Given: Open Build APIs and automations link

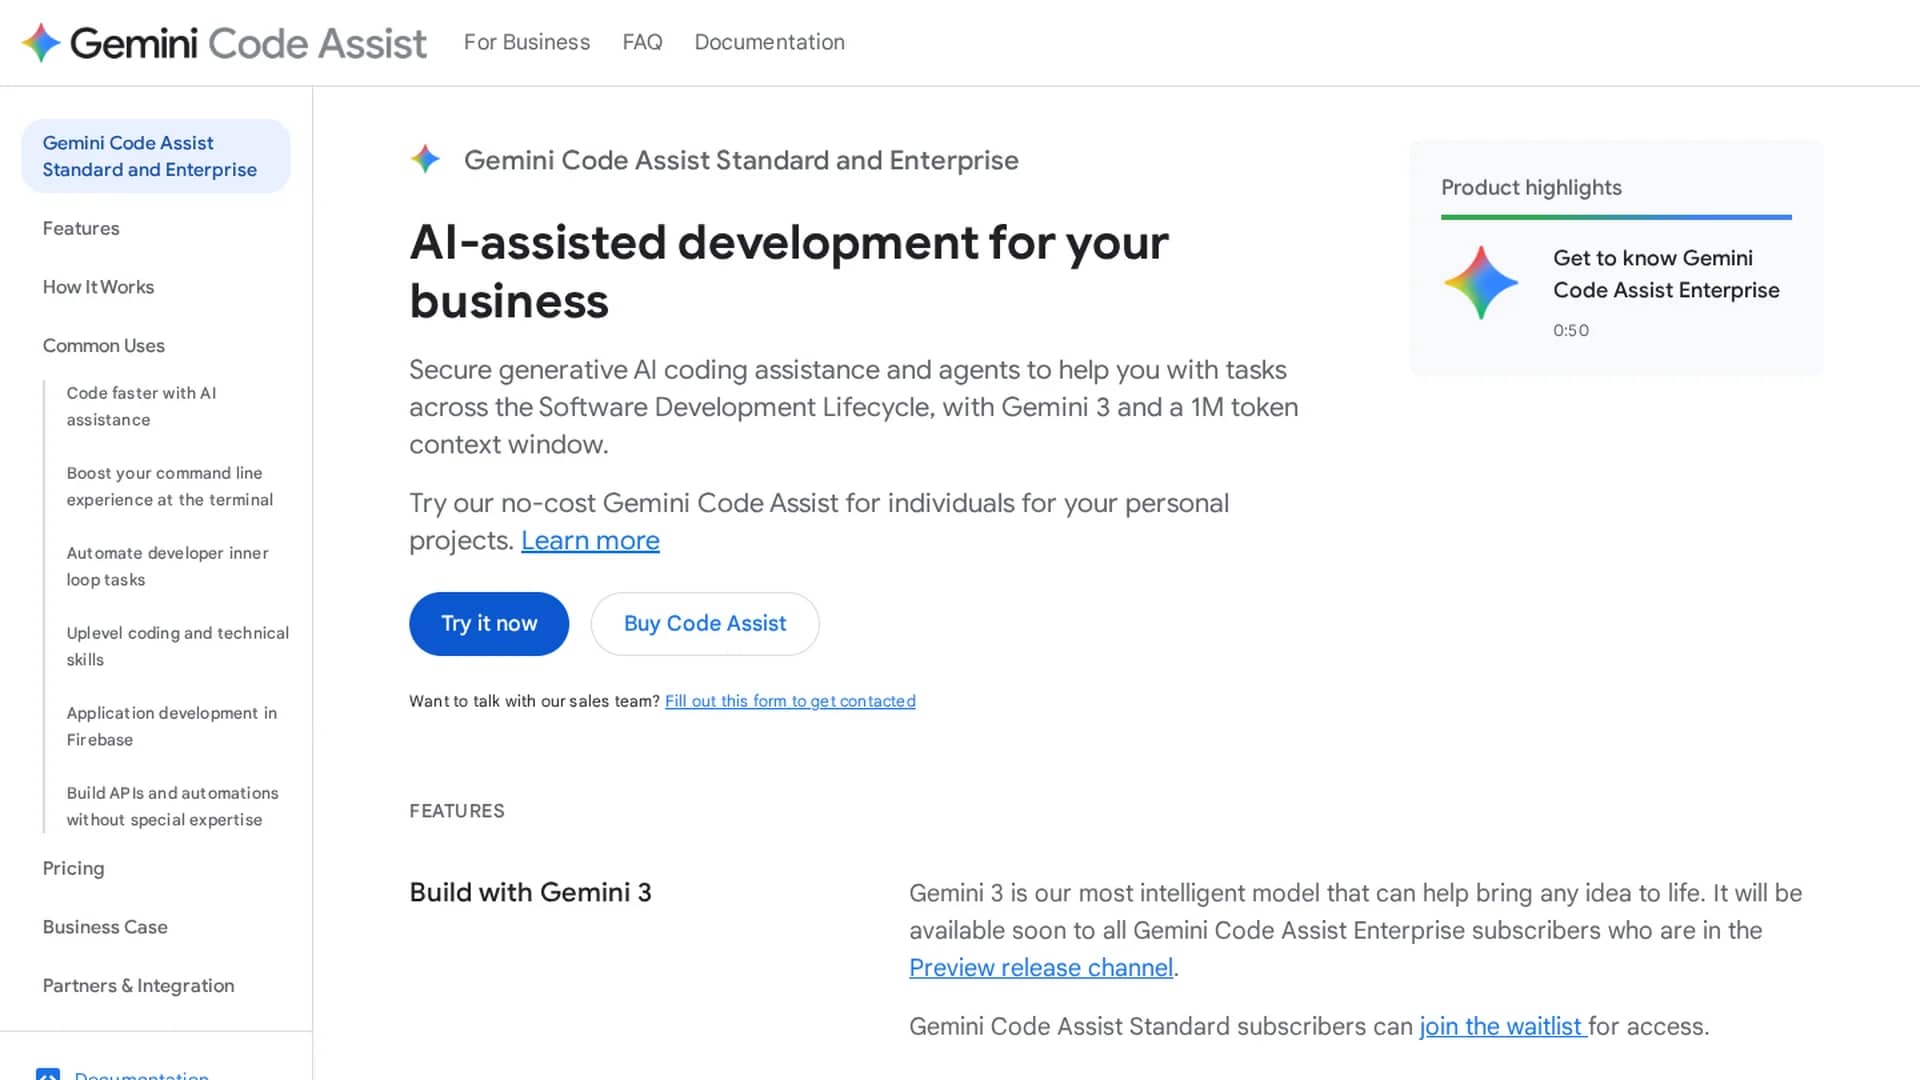Looking at the screenshot, I should (173, 806).
